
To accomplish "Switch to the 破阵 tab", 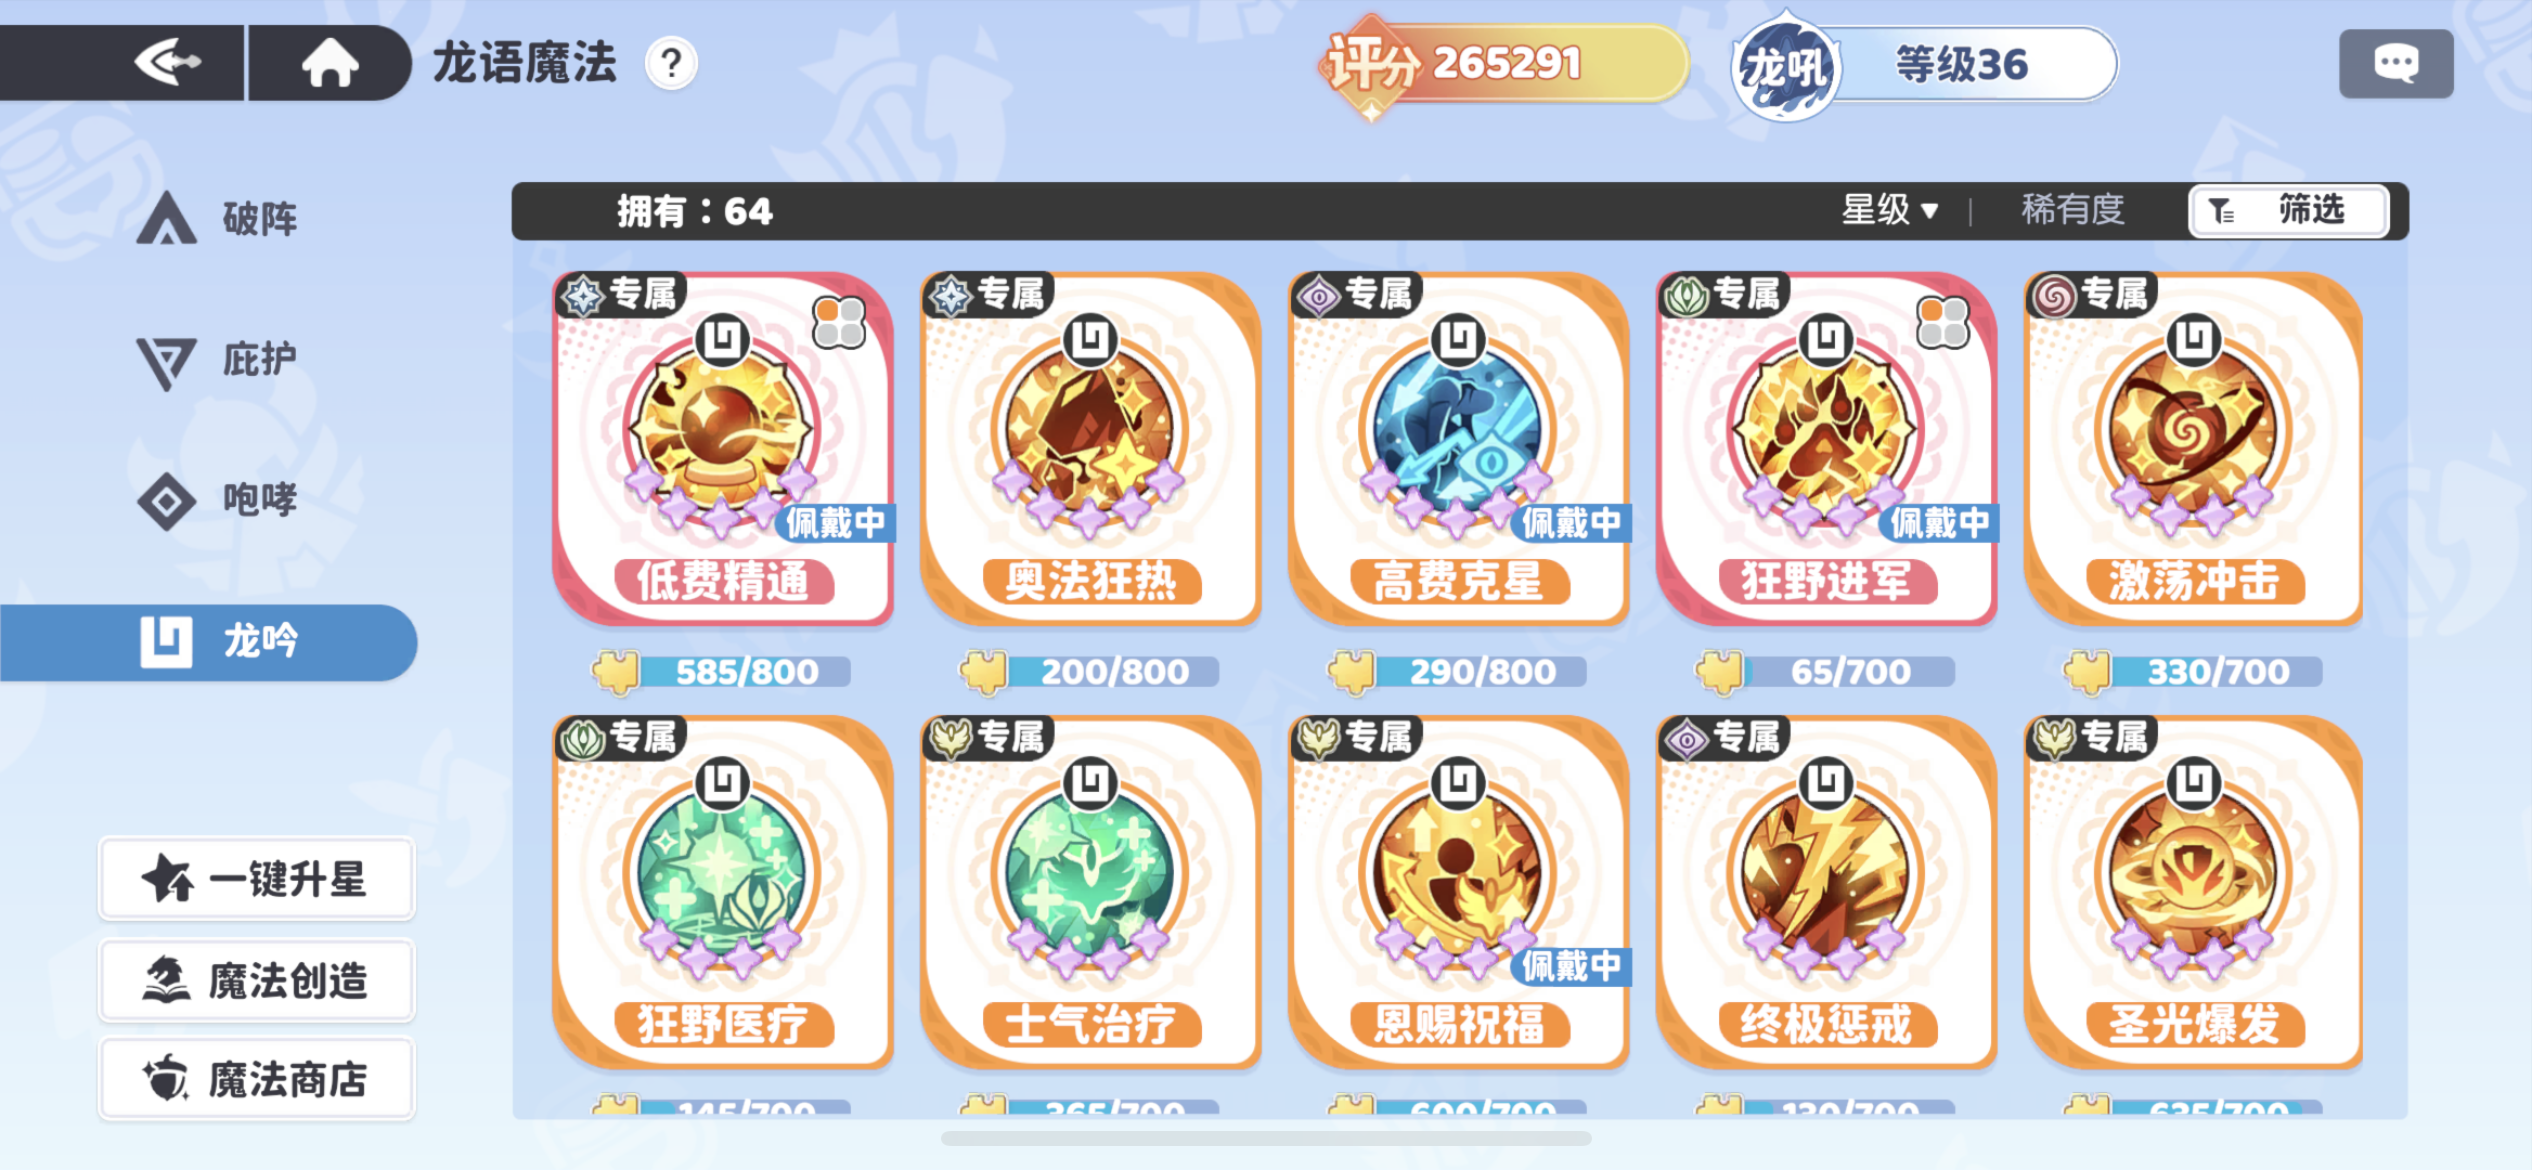I will (217, 218).
